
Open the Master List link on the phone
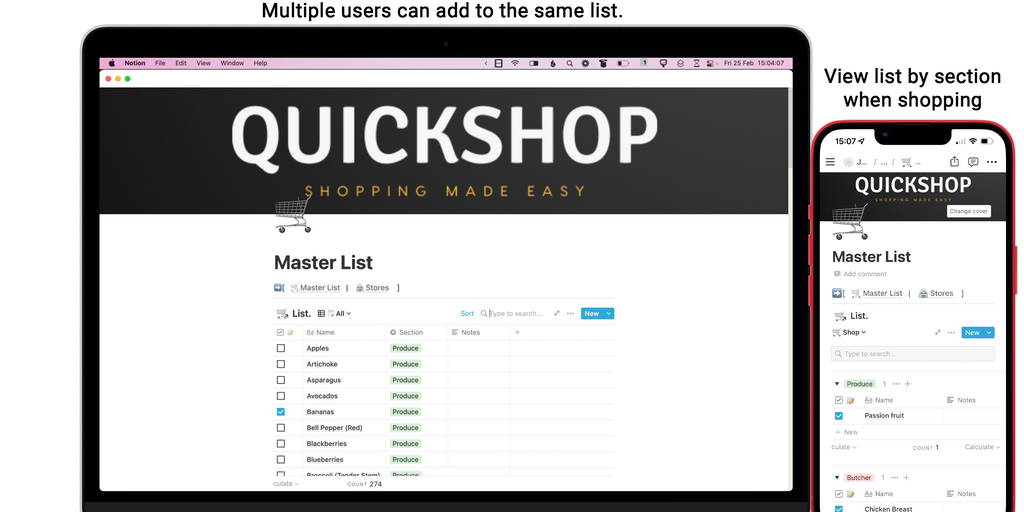876,293
